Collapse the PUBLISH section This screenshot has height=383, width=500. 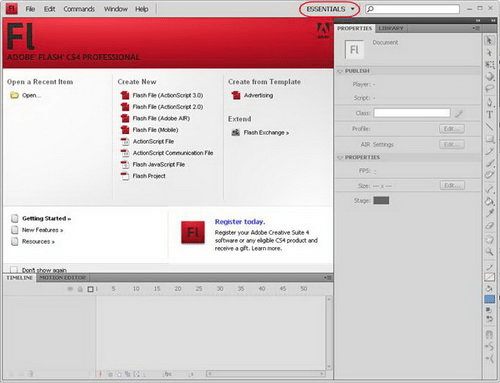(x=340, y=71)
